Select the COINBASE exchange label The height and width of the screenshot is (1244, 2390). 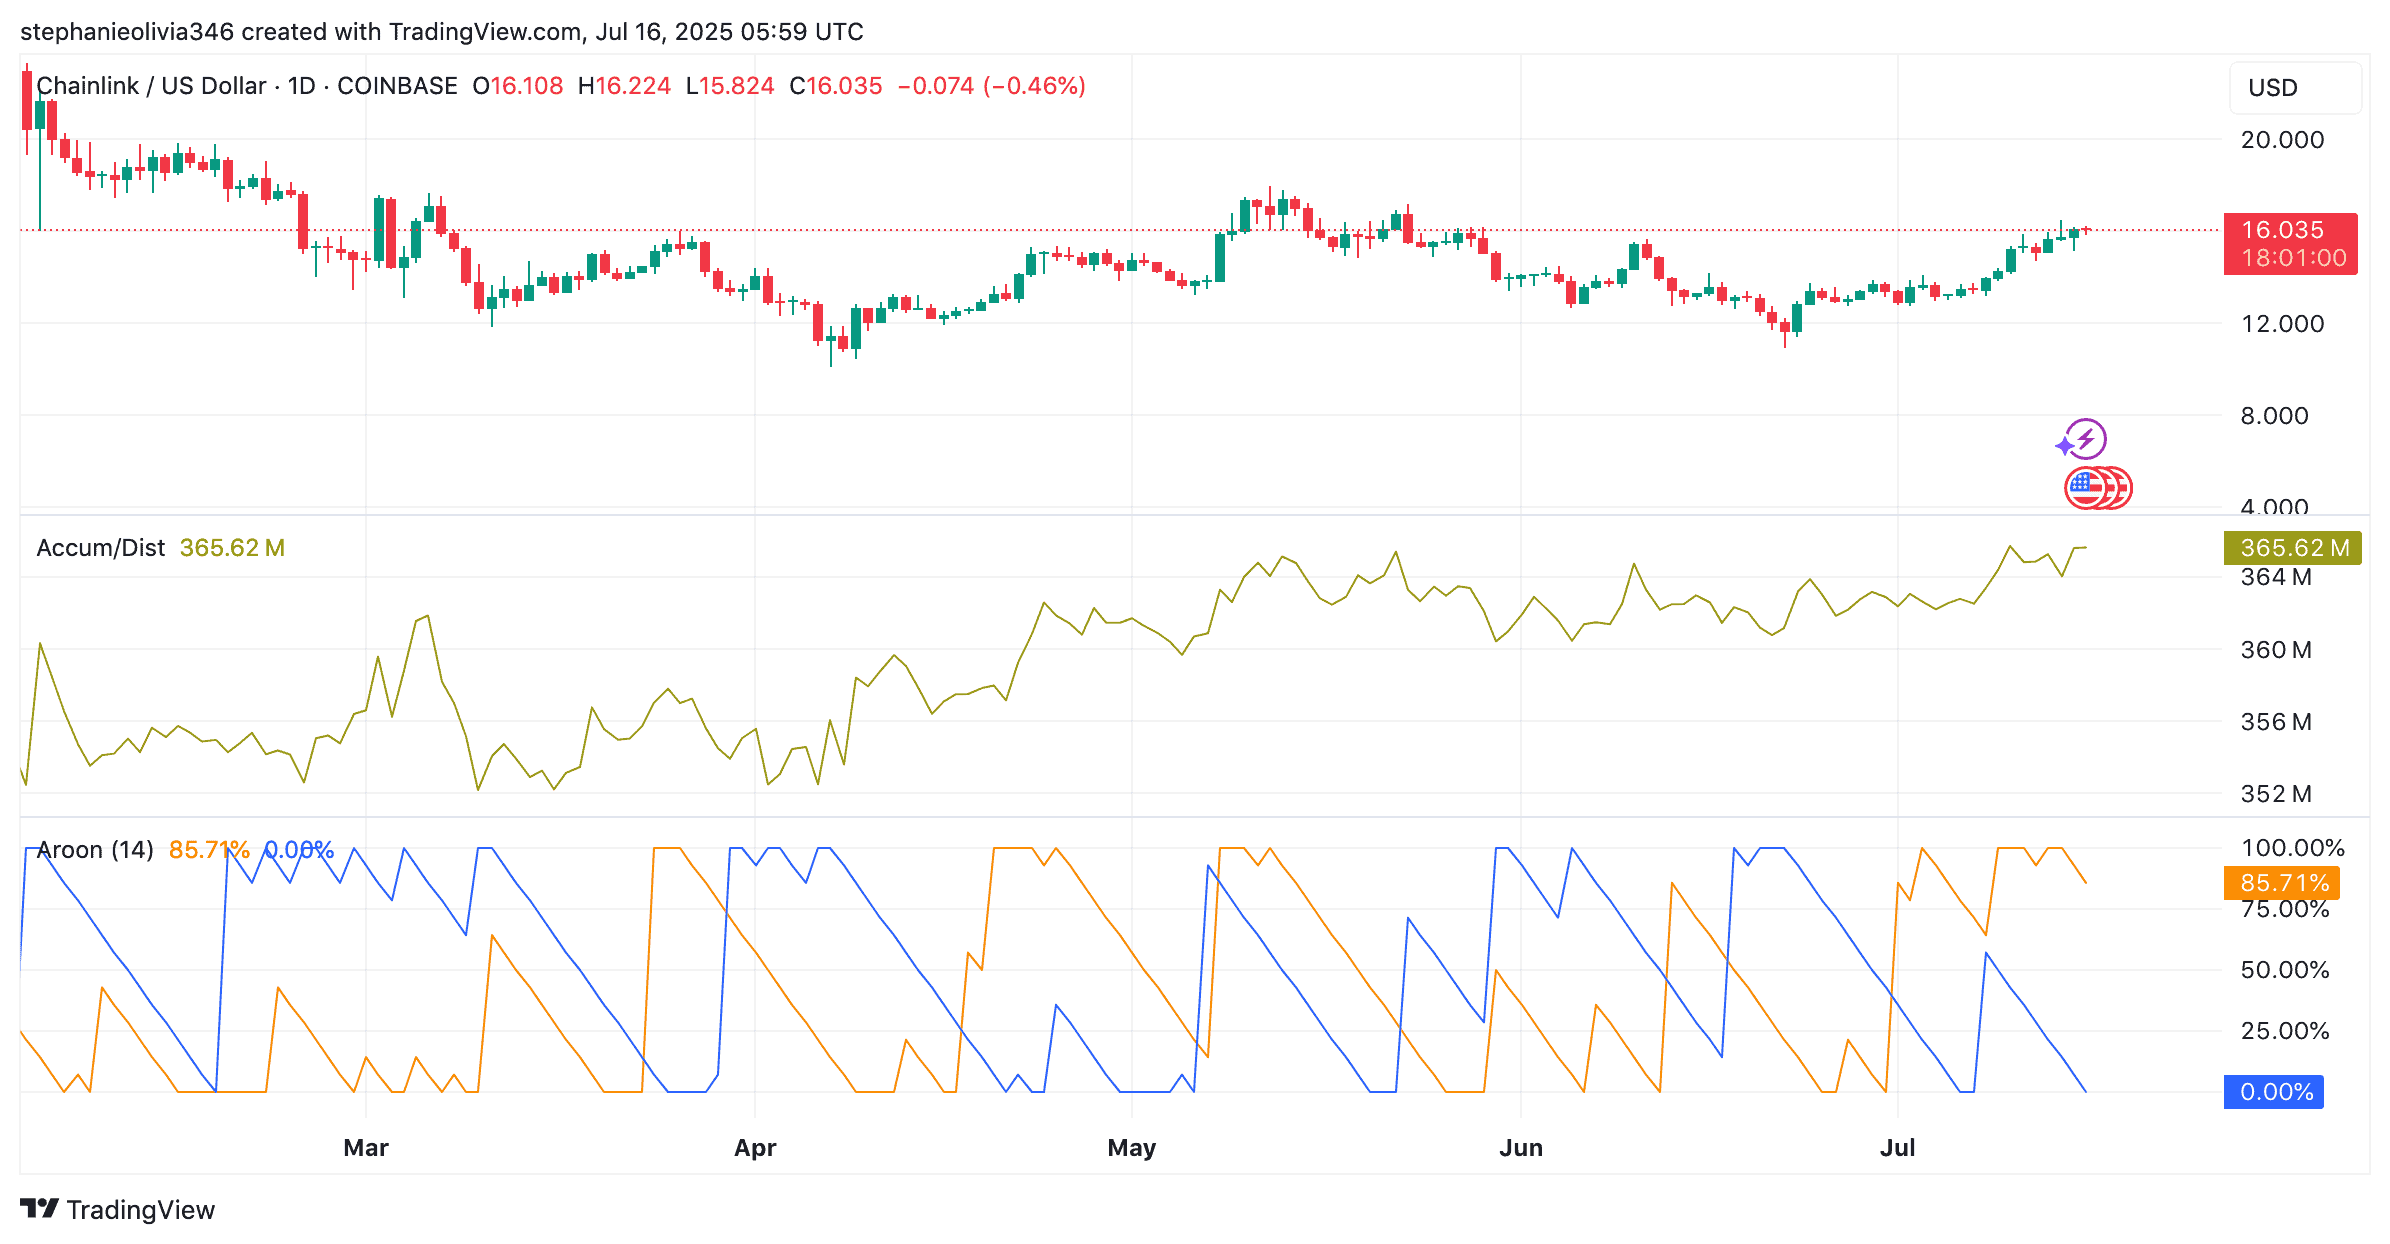click(397, 85)
